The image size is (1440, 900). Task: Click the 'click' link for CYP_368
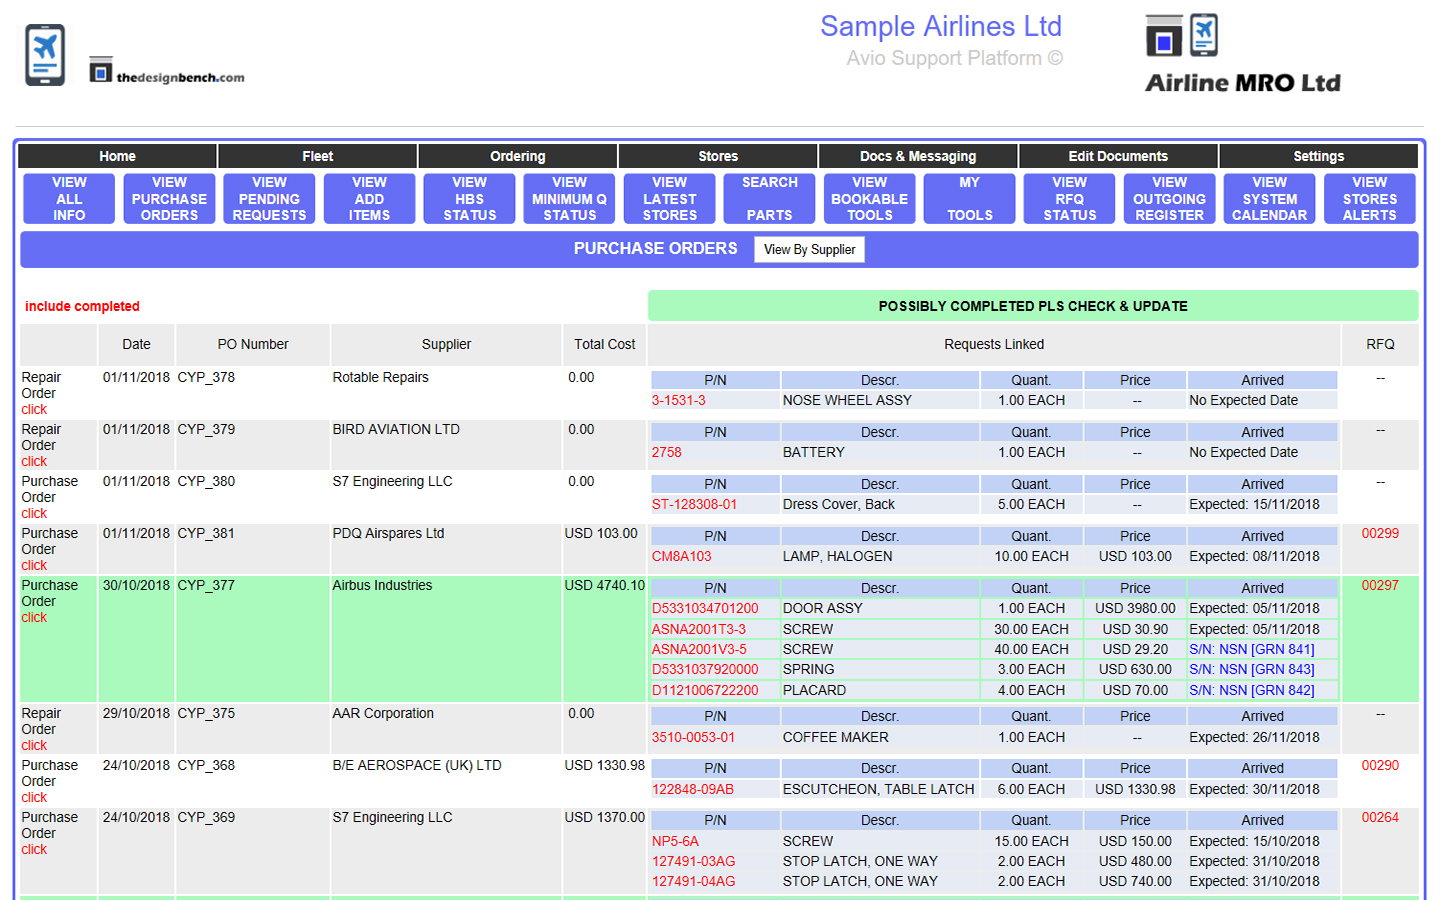[x=34, y=797]
